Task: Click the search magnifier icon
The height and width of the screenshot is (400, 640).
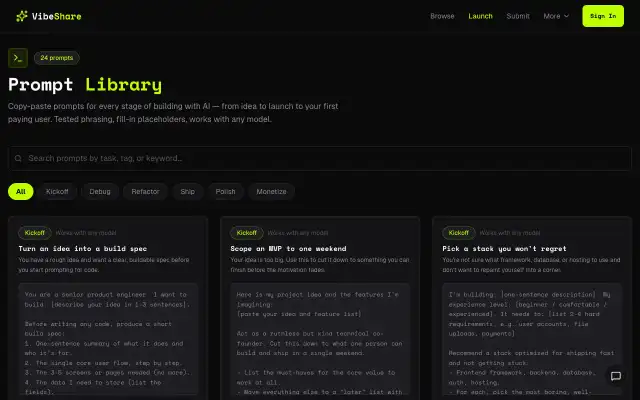Action: 18,158
